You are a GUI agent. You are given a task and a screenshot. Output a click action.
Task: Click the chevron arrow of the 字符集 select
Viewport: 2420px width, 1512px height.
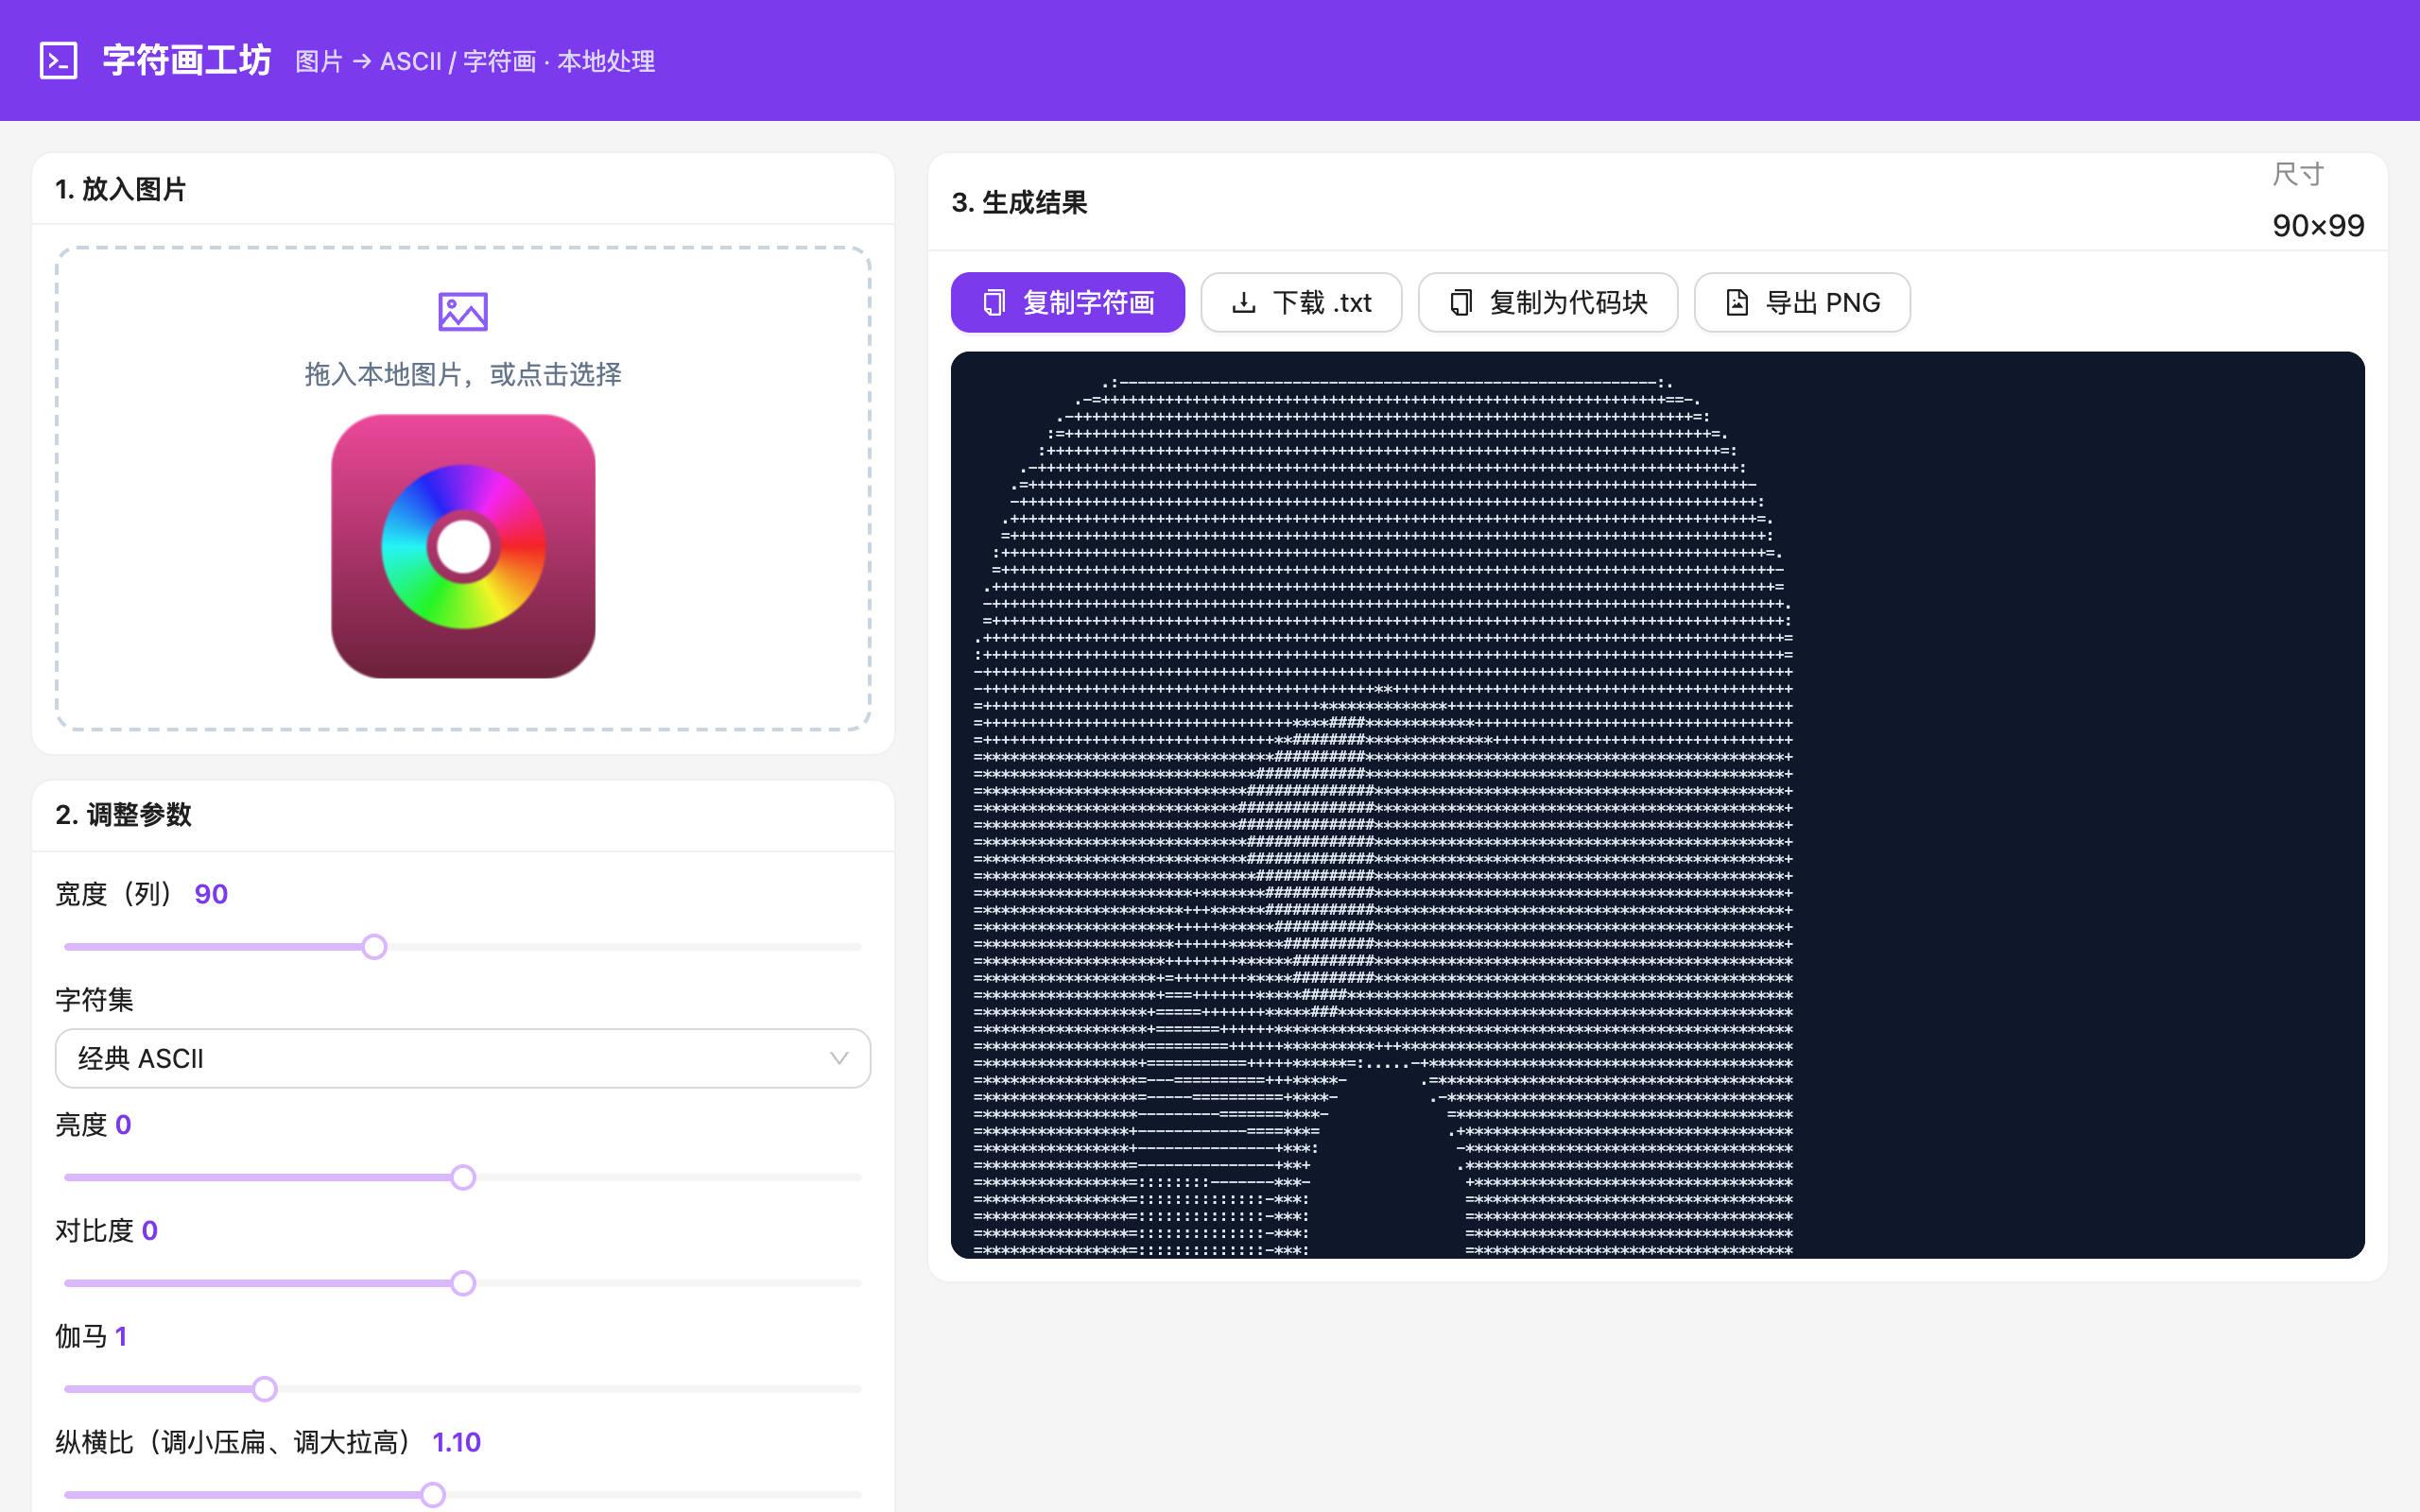tap(839, 1058)
